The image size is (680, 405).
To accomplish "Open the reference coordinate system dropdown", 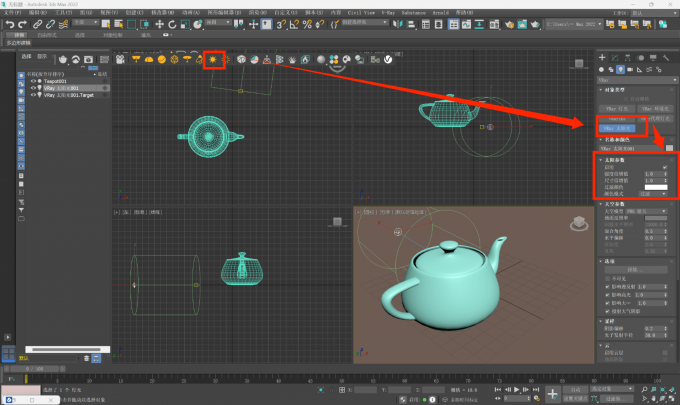I will click(x=218, y=22).
